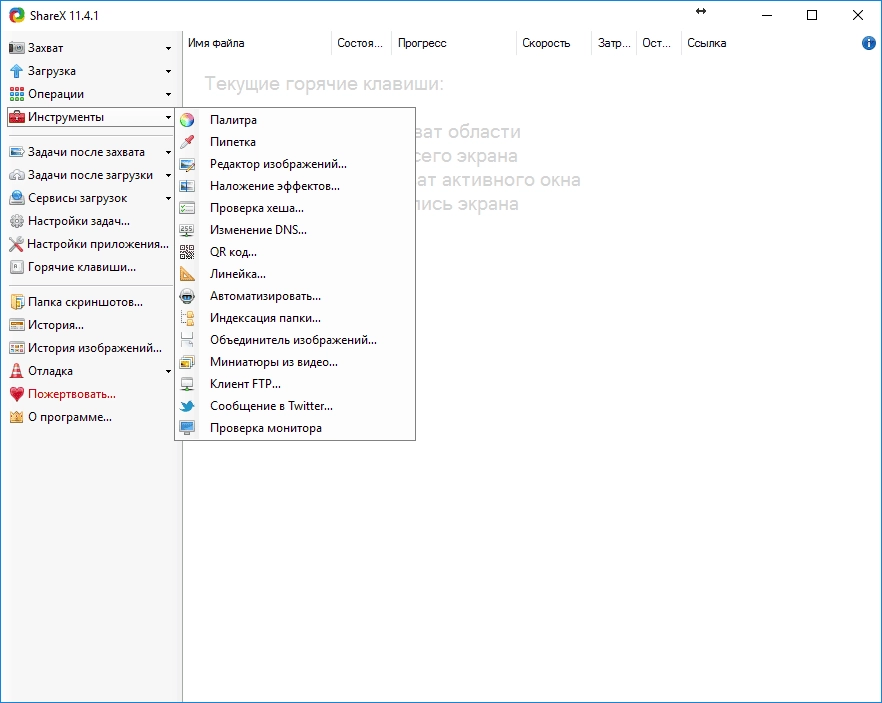Expand Задачи после захвата arrow

(x=168, y=152)
